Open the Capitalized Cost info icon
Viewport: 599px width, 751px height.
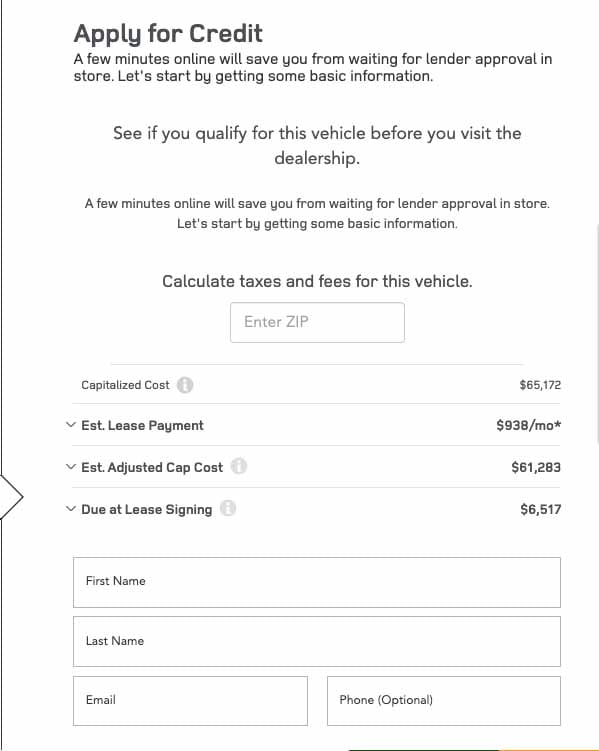tap(185, 385)
